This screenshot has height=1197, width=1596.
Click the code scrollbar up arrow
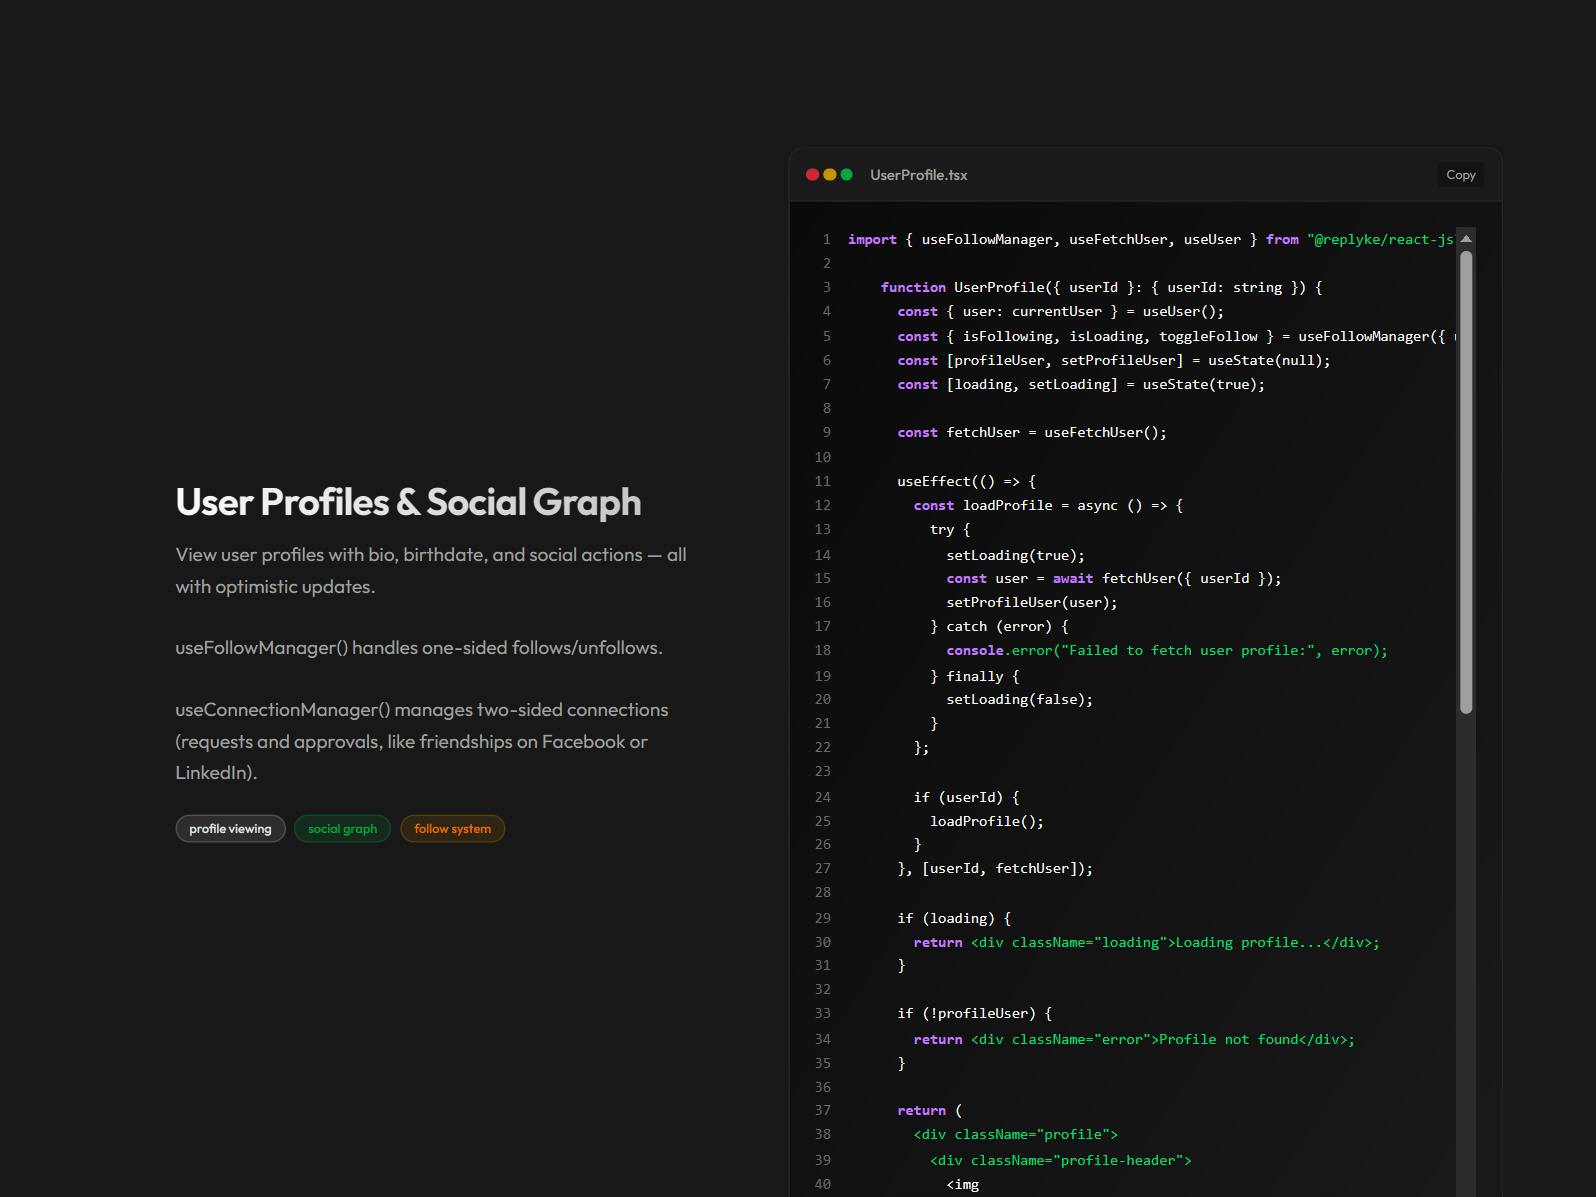click(1466, 239)
